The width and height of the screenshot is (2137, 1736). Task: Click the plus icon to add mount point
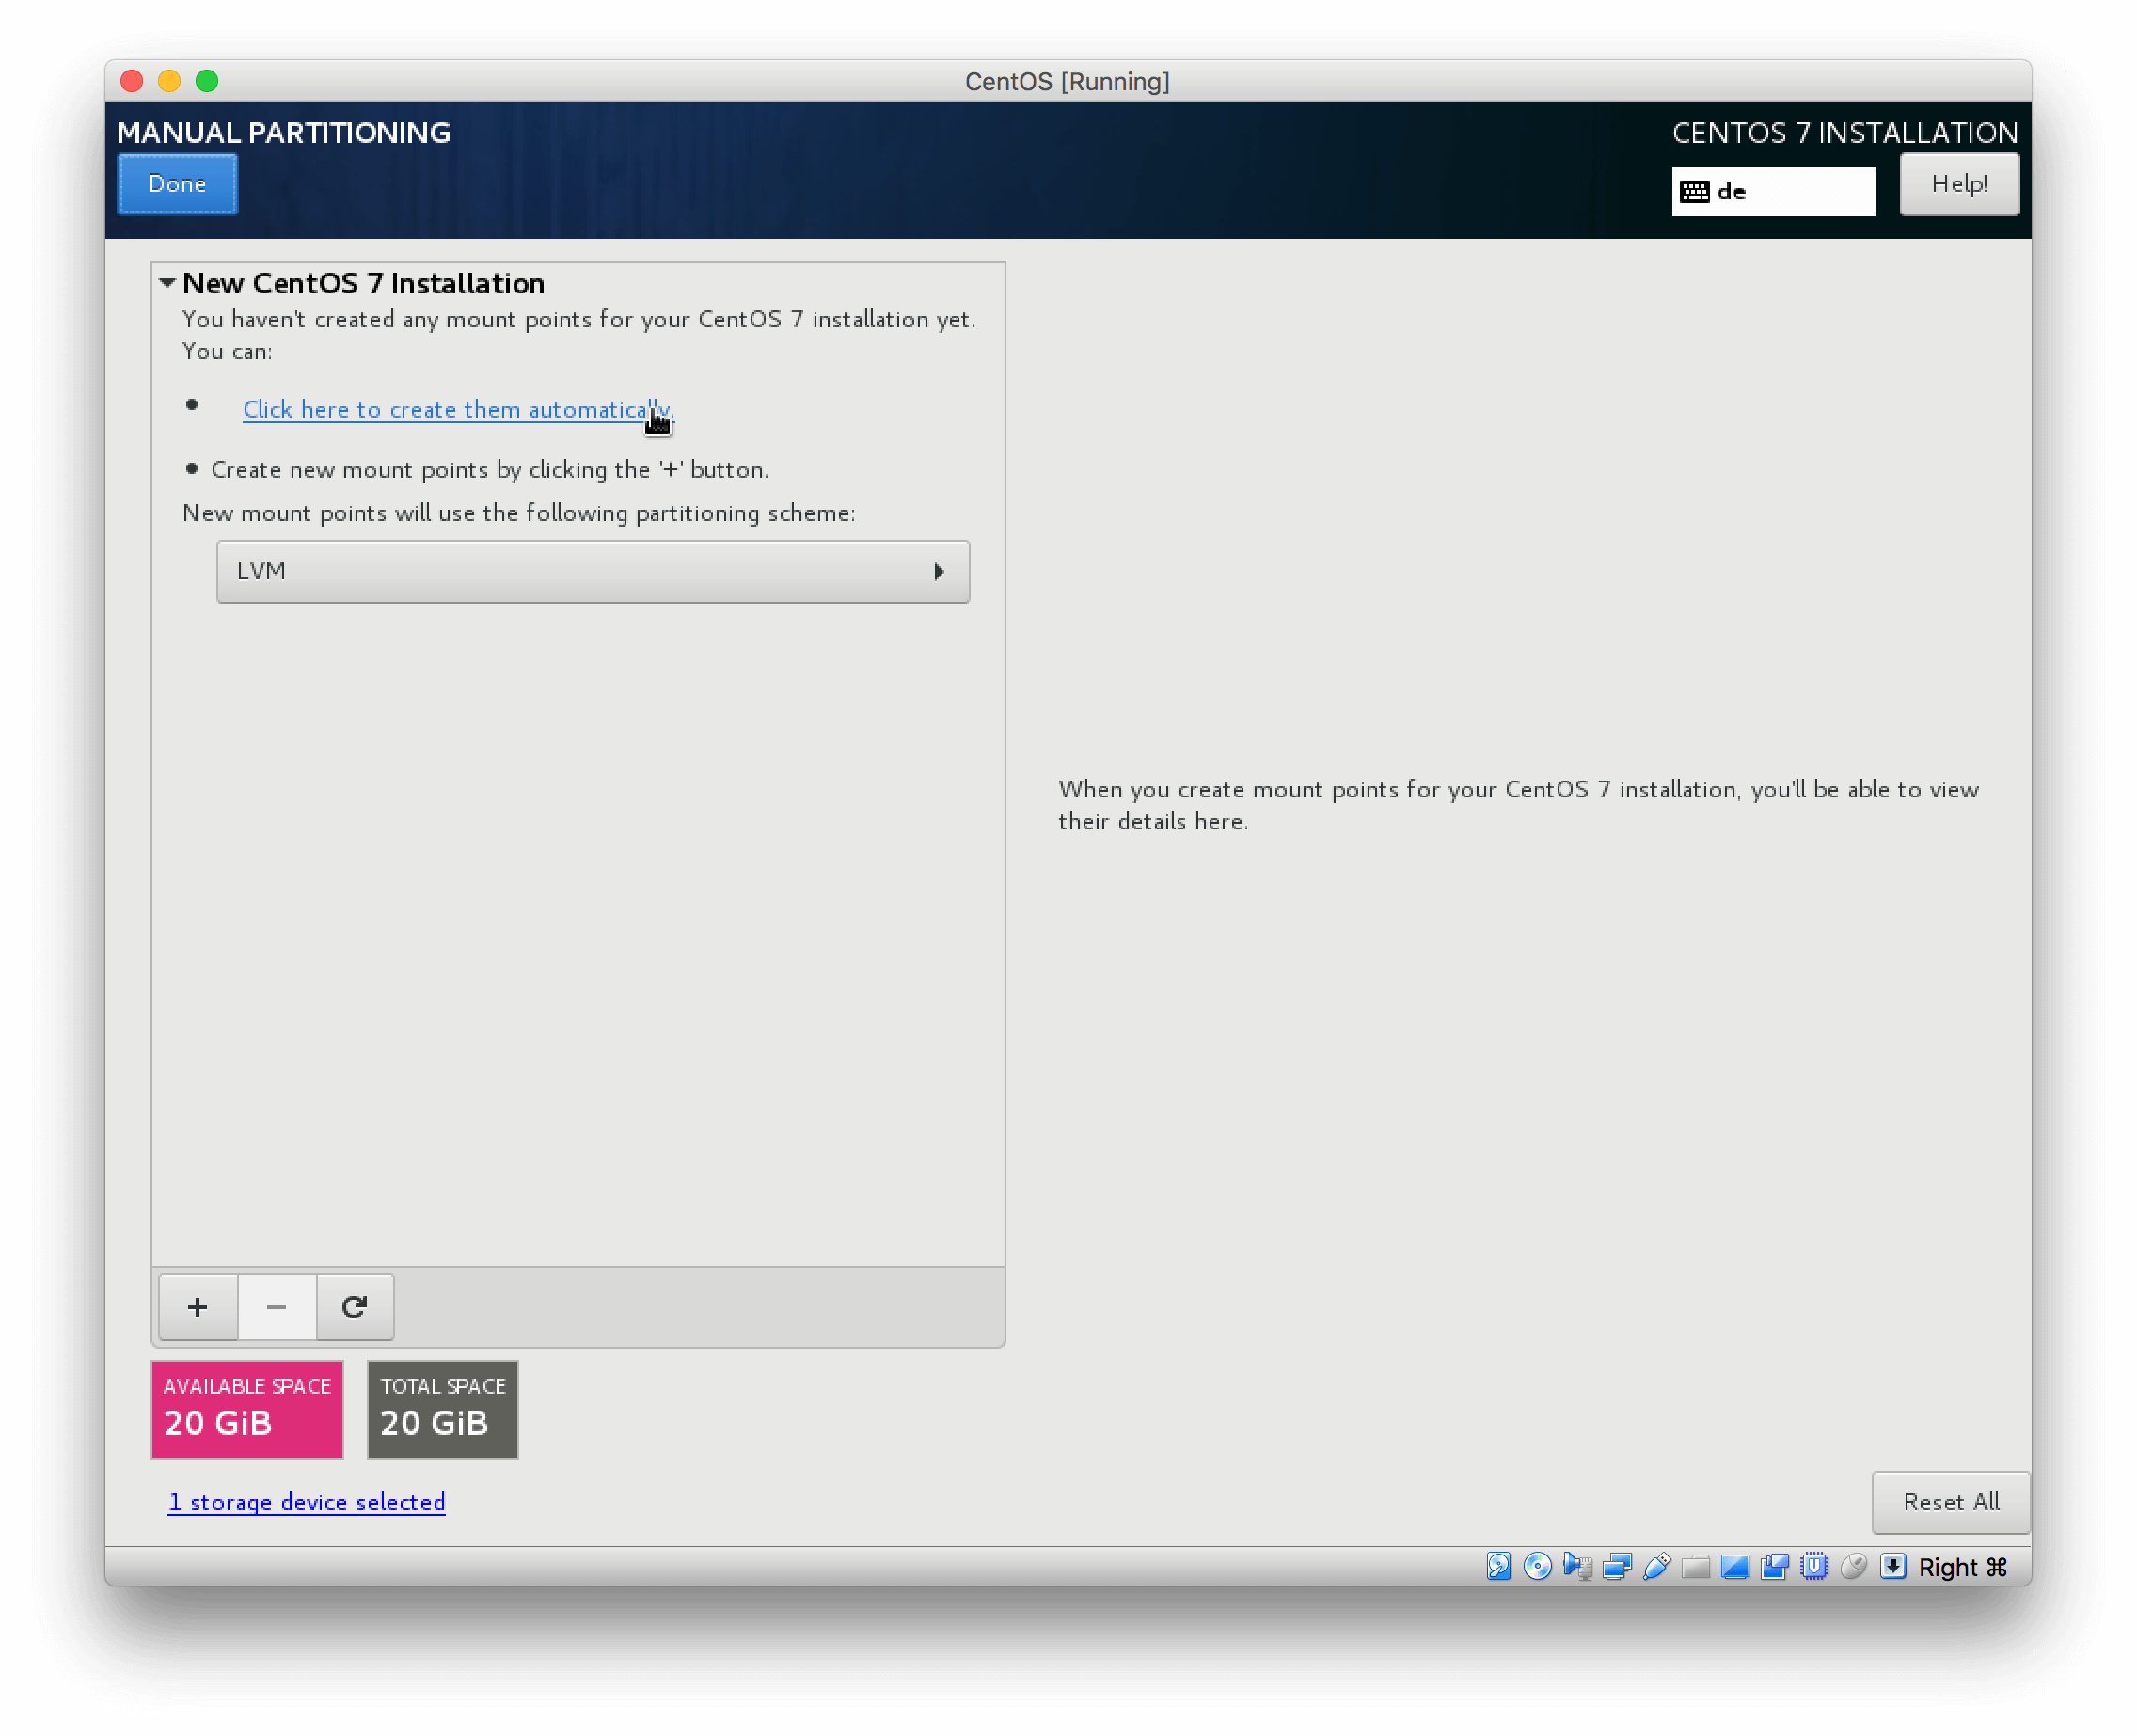(x=198, y=1307)
